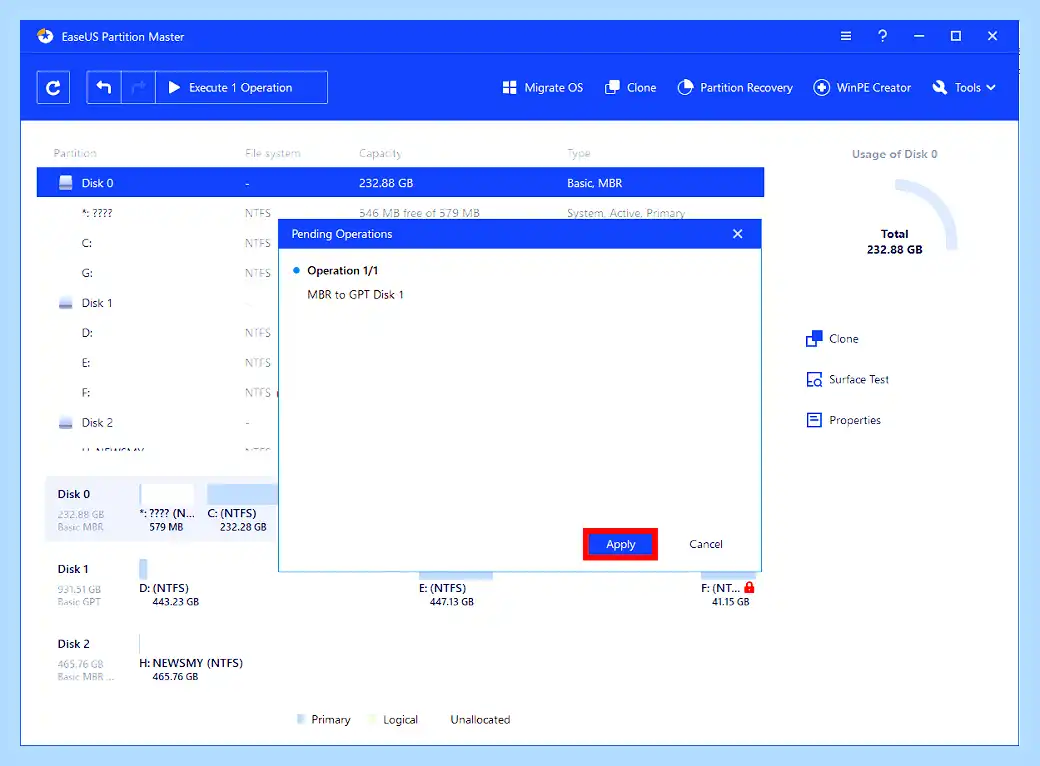Open WinPE Creator
Screen dimensions: 1040x766
point(862,88)
